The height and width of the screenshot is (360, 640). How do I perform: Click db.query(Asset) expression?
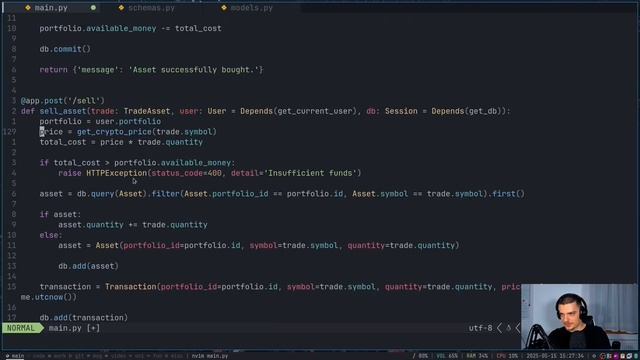pyautogui.click(x=111, y=194)
